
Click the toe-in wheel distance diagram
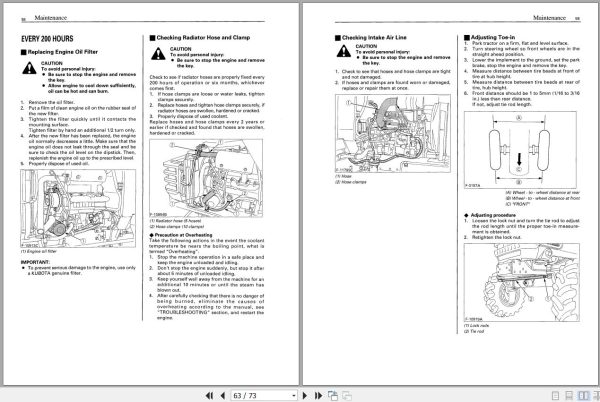coord(520,150)
